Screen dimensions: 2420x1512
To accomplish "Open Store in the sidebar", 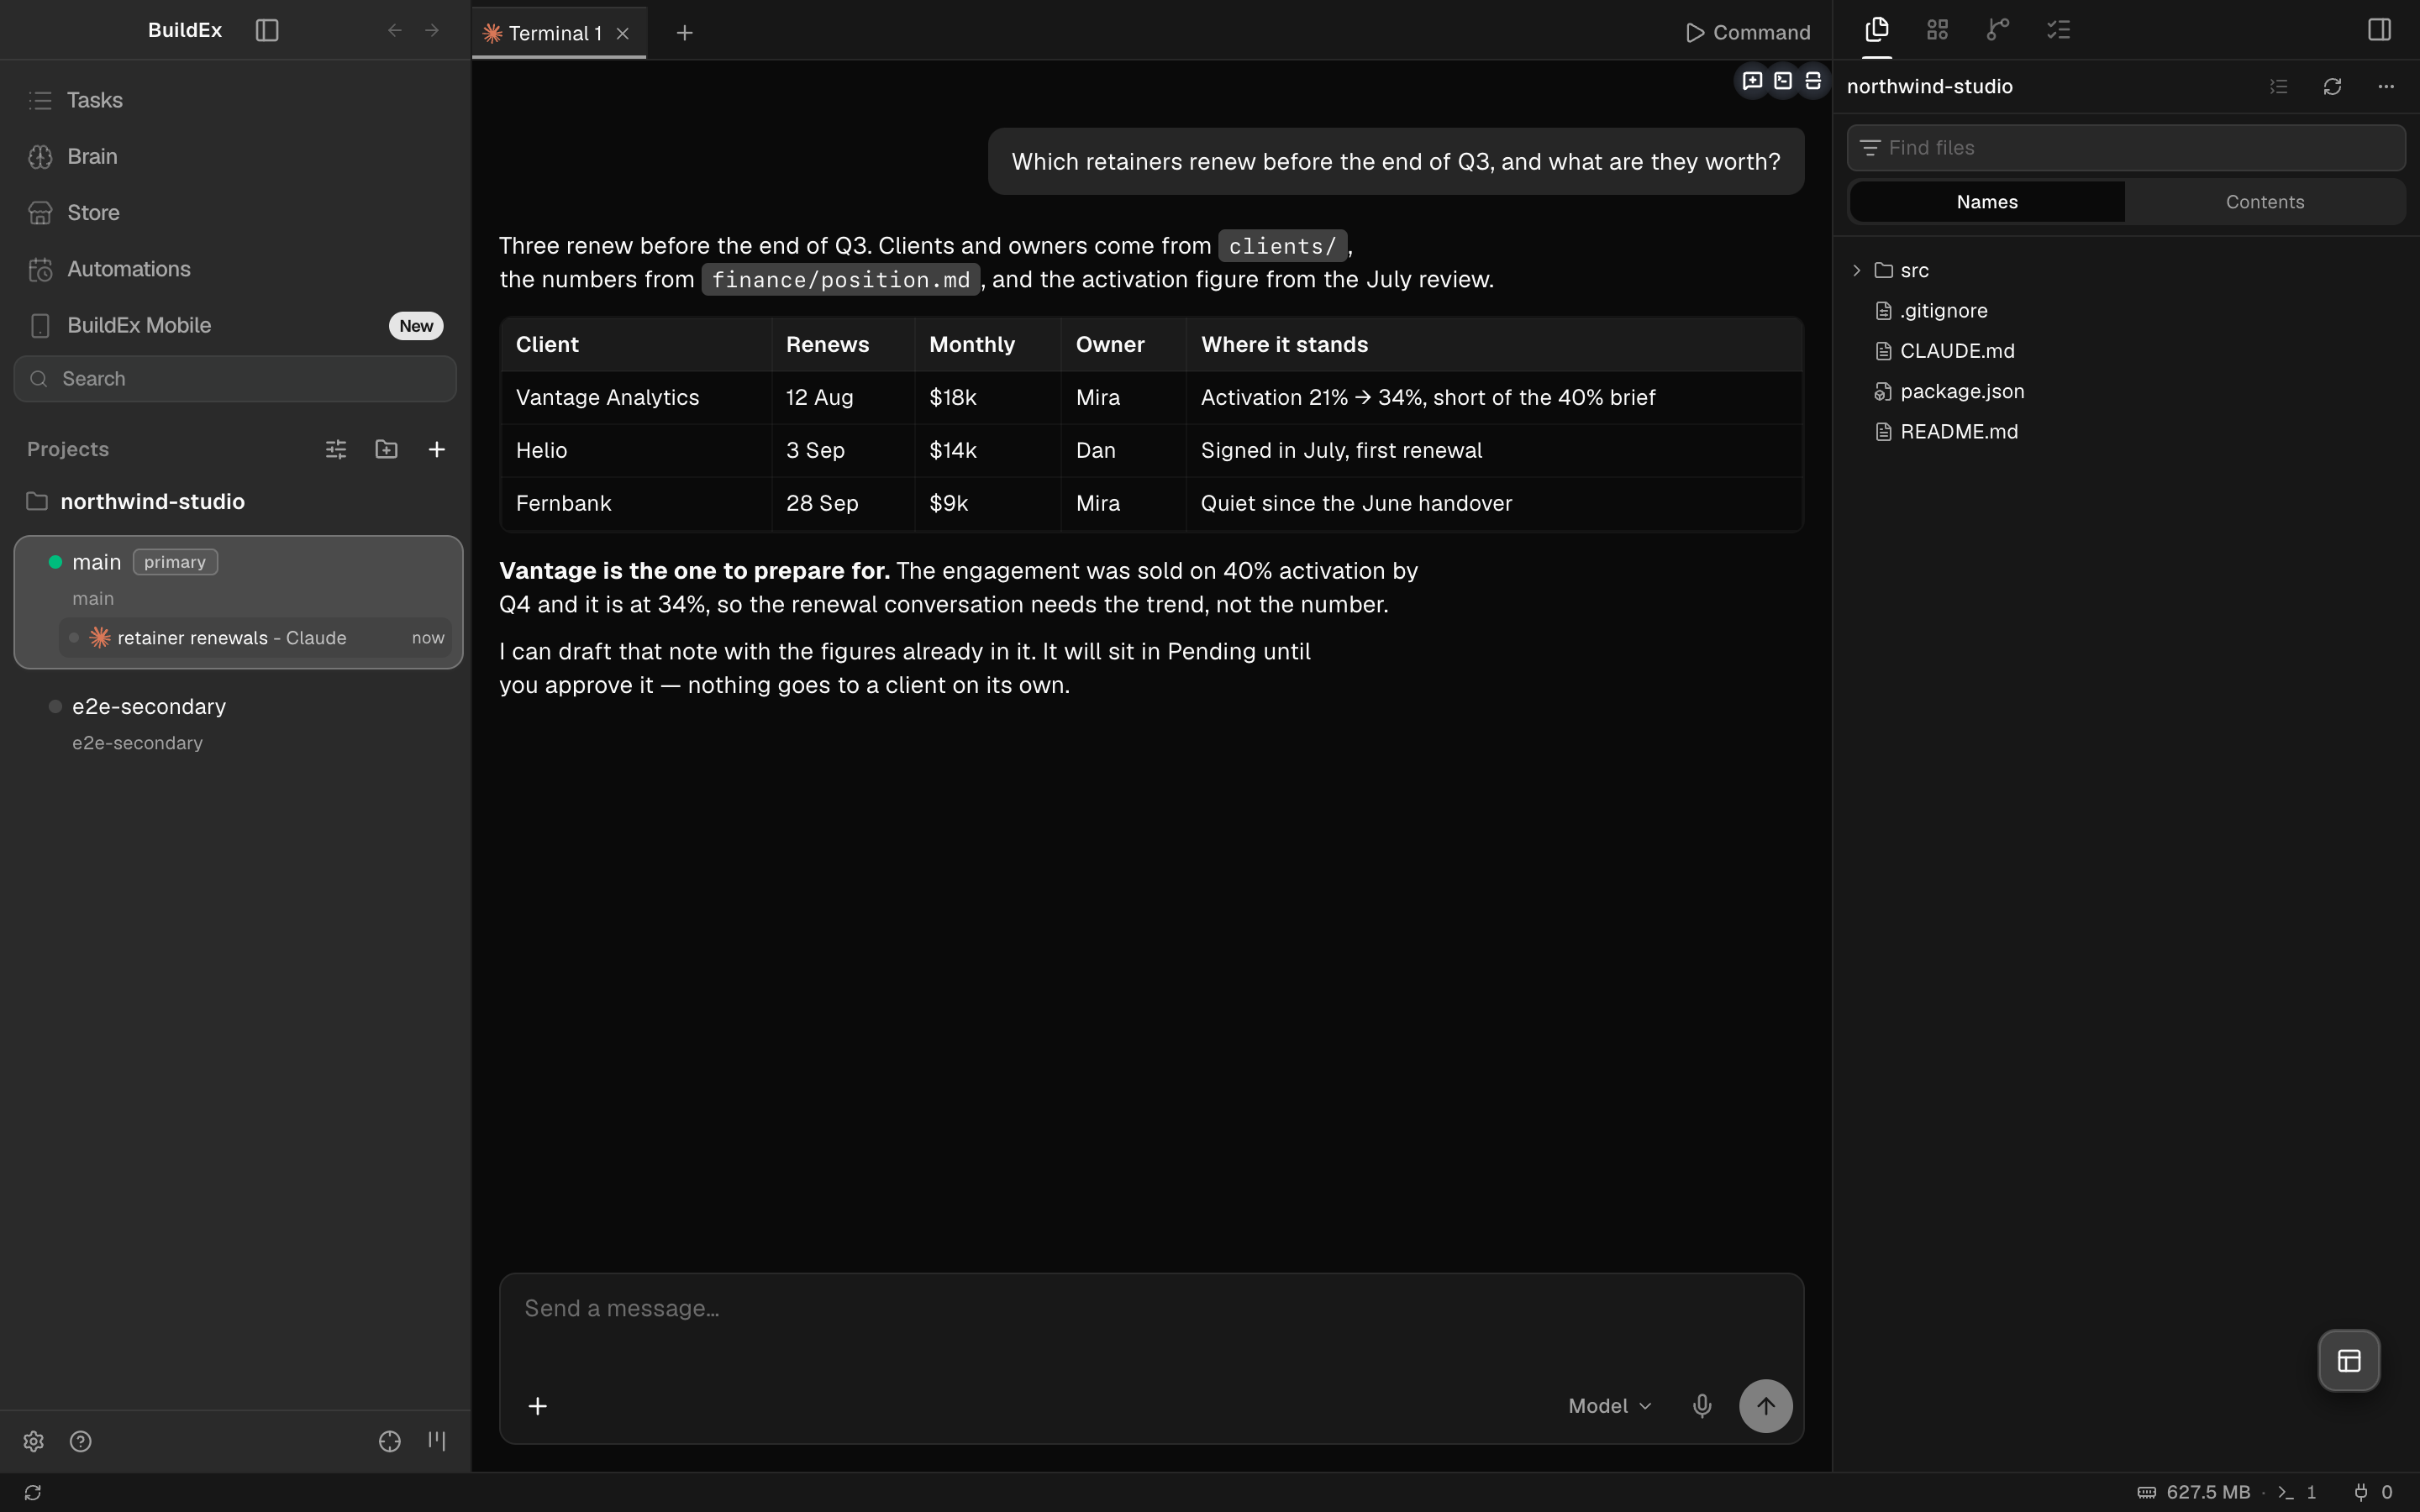I will [x=235, y=213].
